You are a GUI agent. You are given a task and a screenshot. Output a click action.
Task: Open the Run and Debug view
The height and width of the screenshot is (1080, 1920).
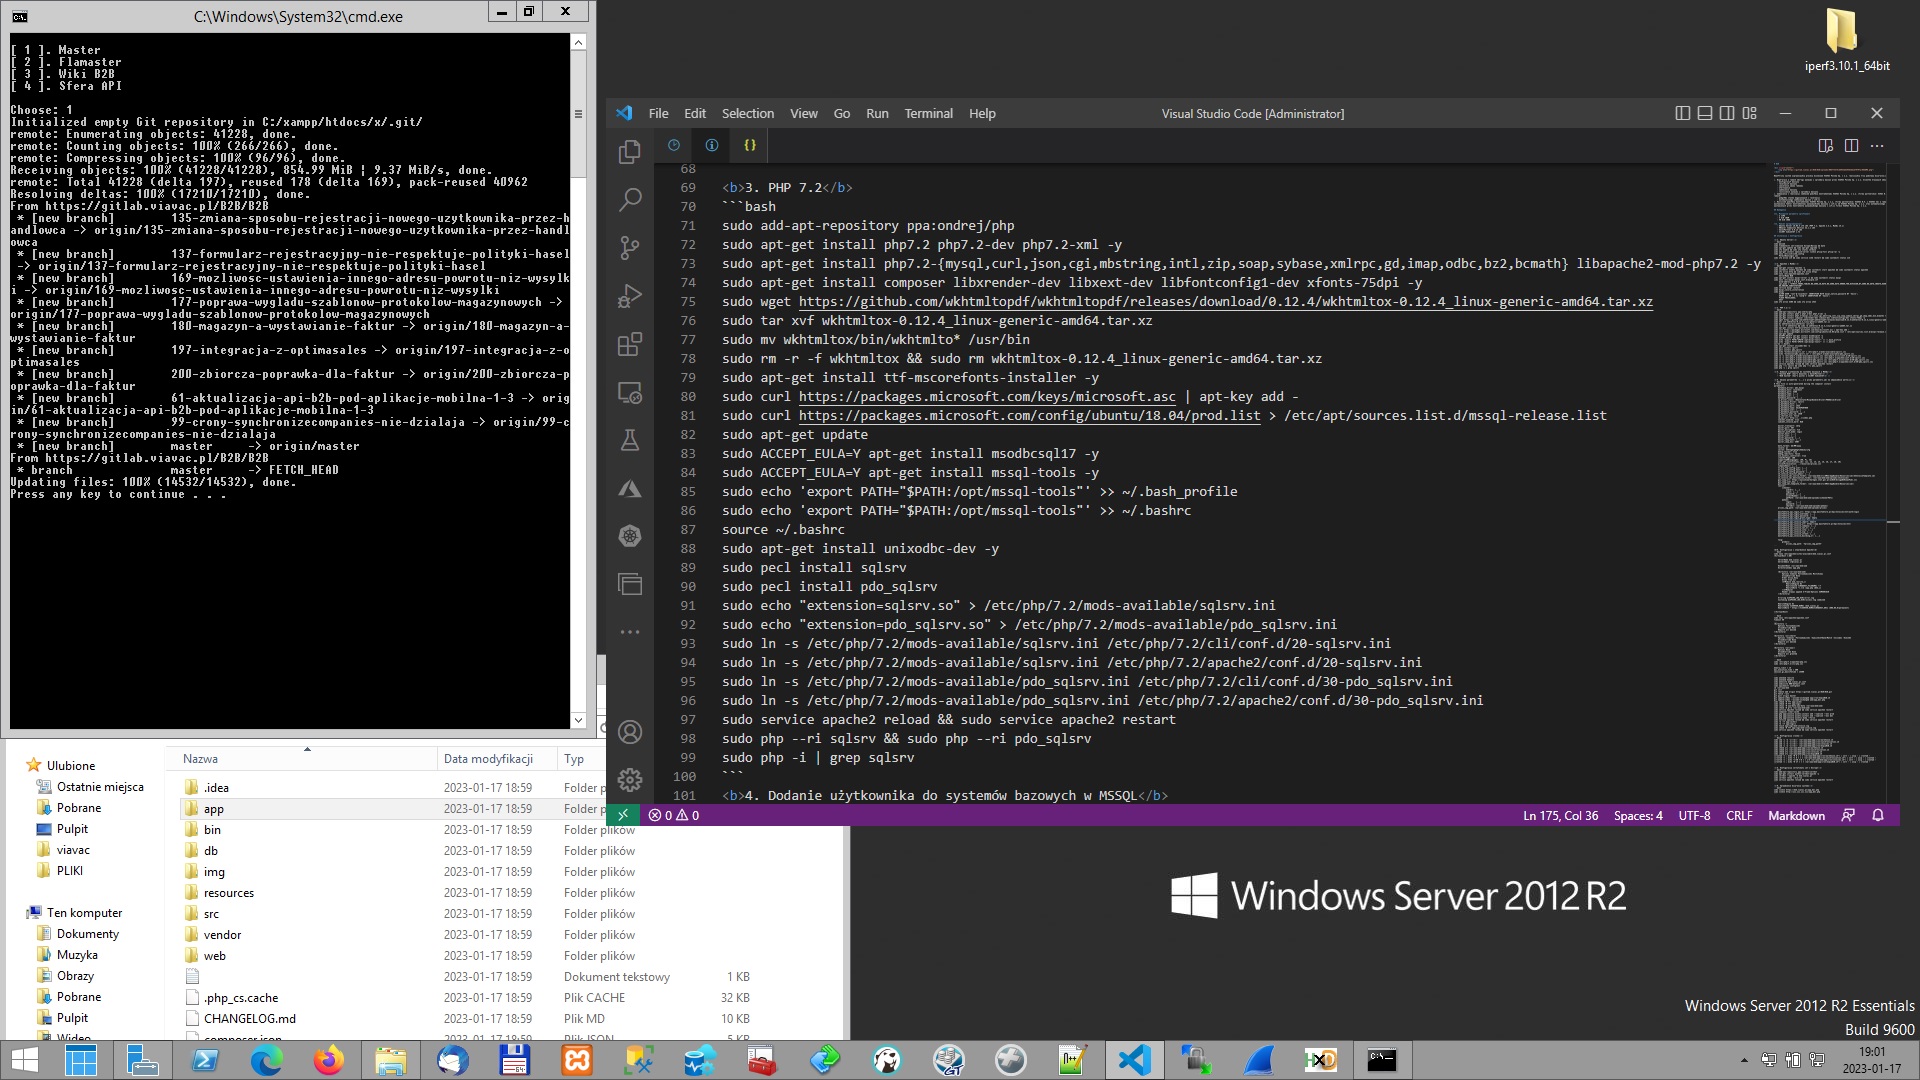point(630,296)
